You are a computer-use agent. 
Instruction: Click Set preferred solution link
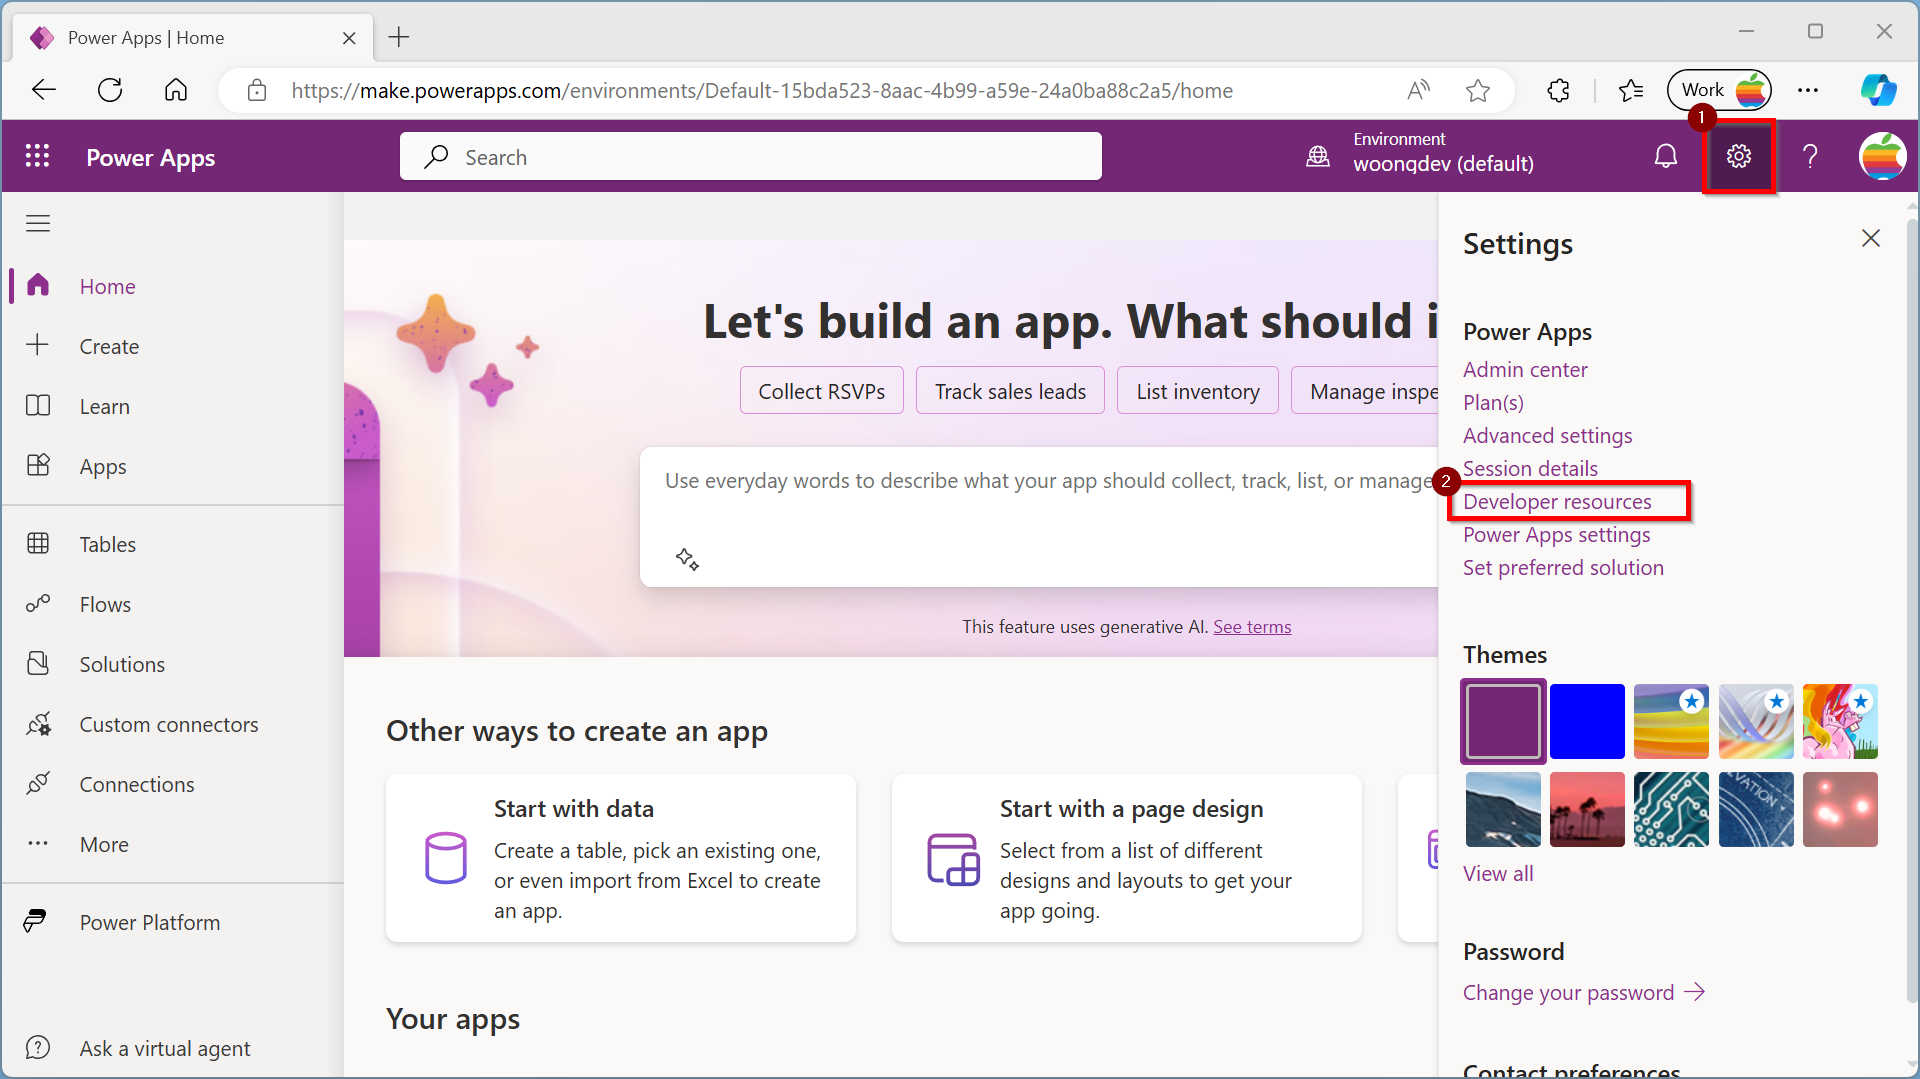(1563, 567)
